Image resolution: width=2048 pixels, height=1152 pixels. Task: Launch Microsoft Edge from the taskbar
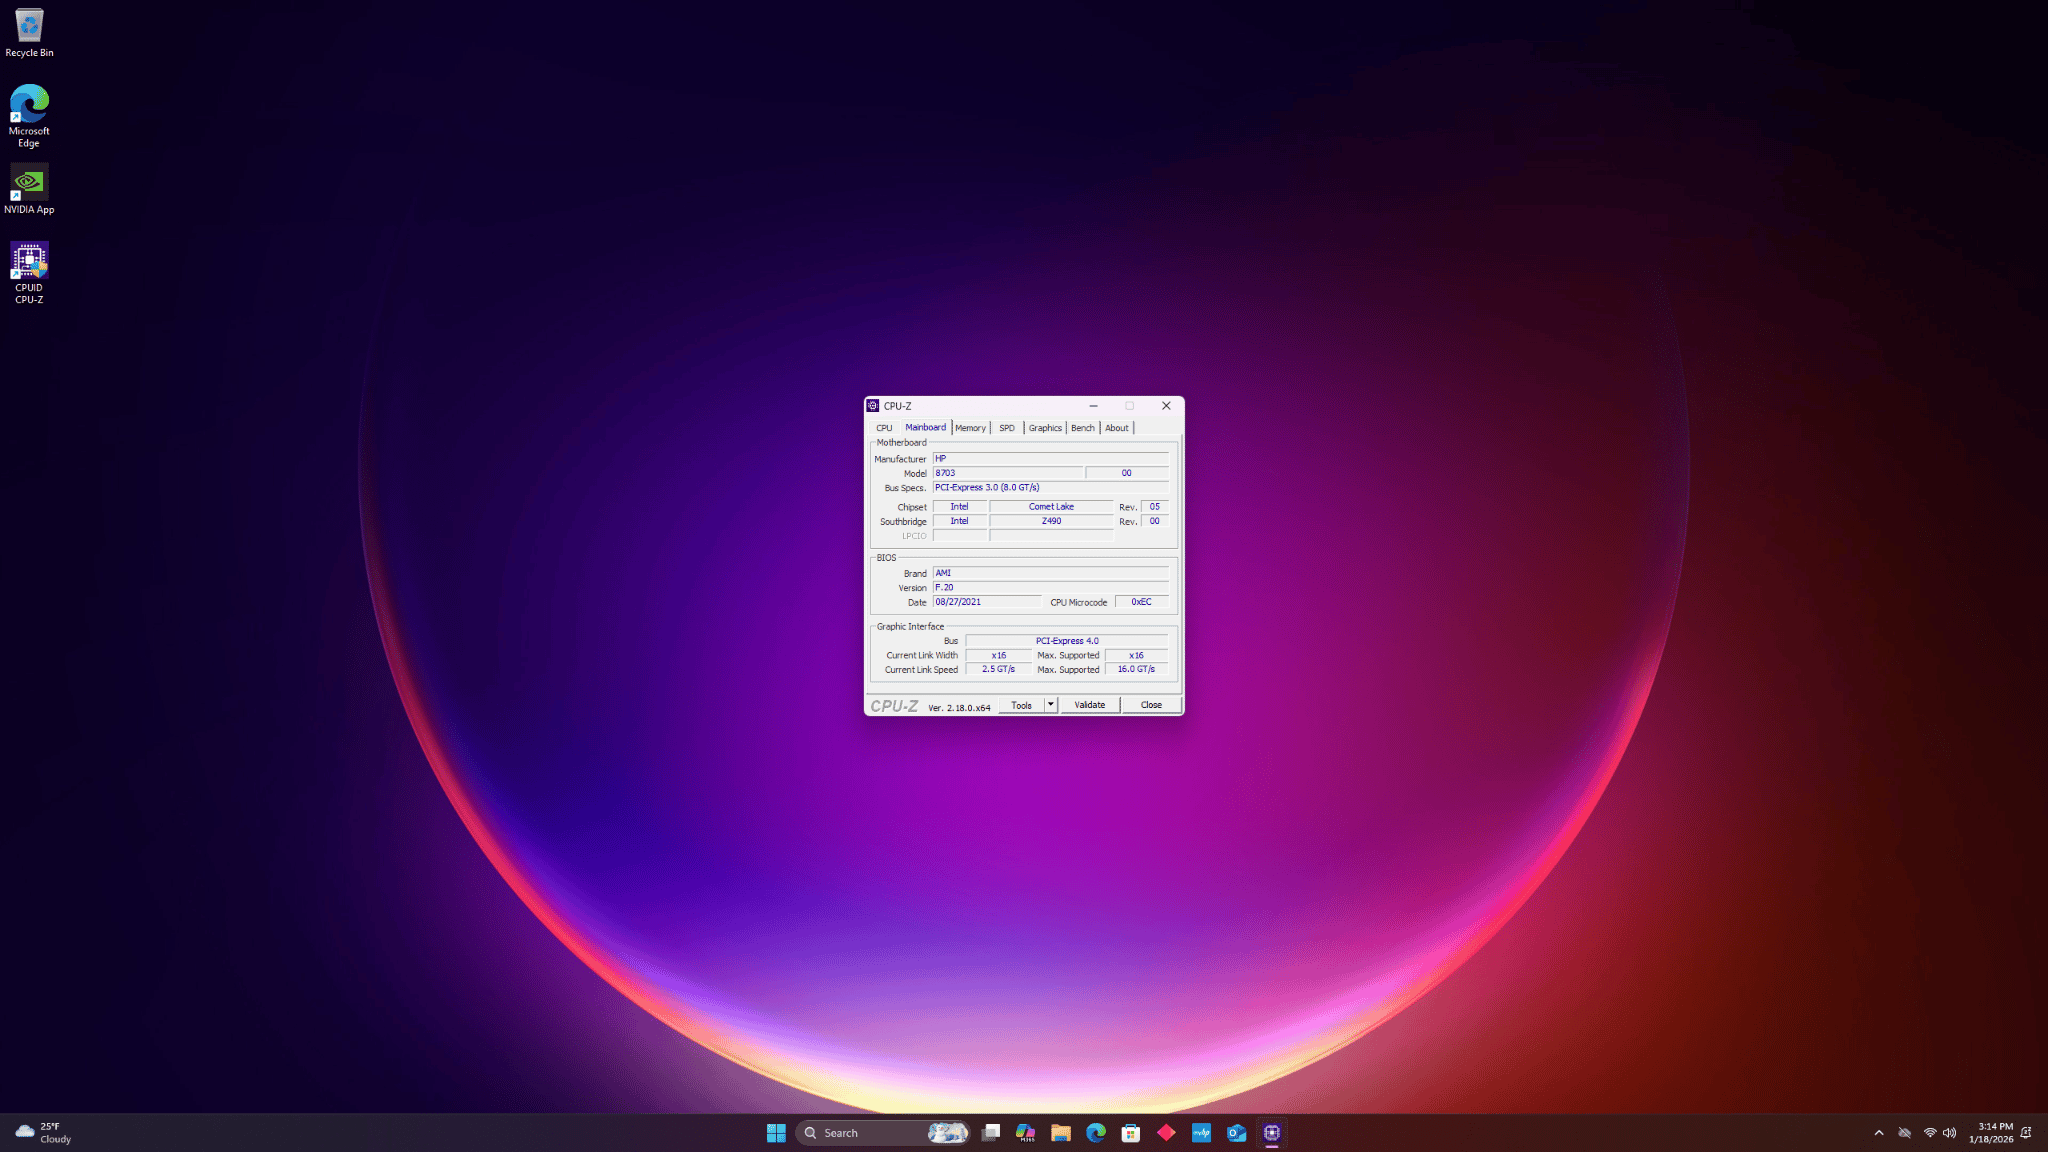tap(1096, 1133)
